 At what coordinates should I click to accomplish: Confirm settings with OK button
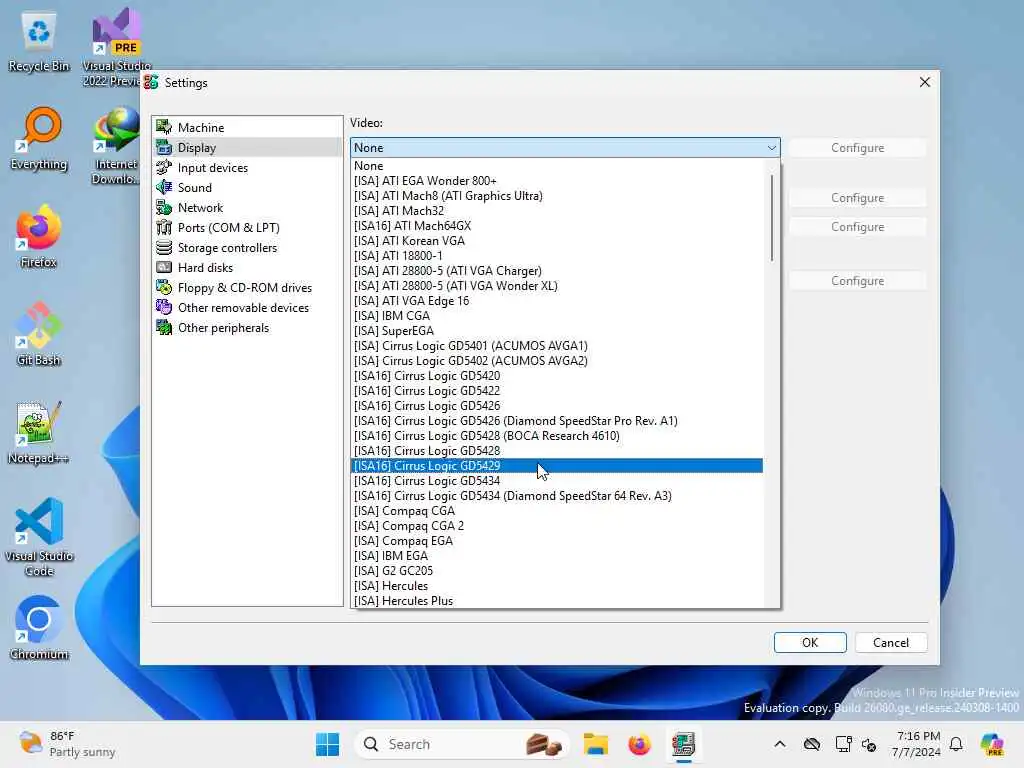810,643
